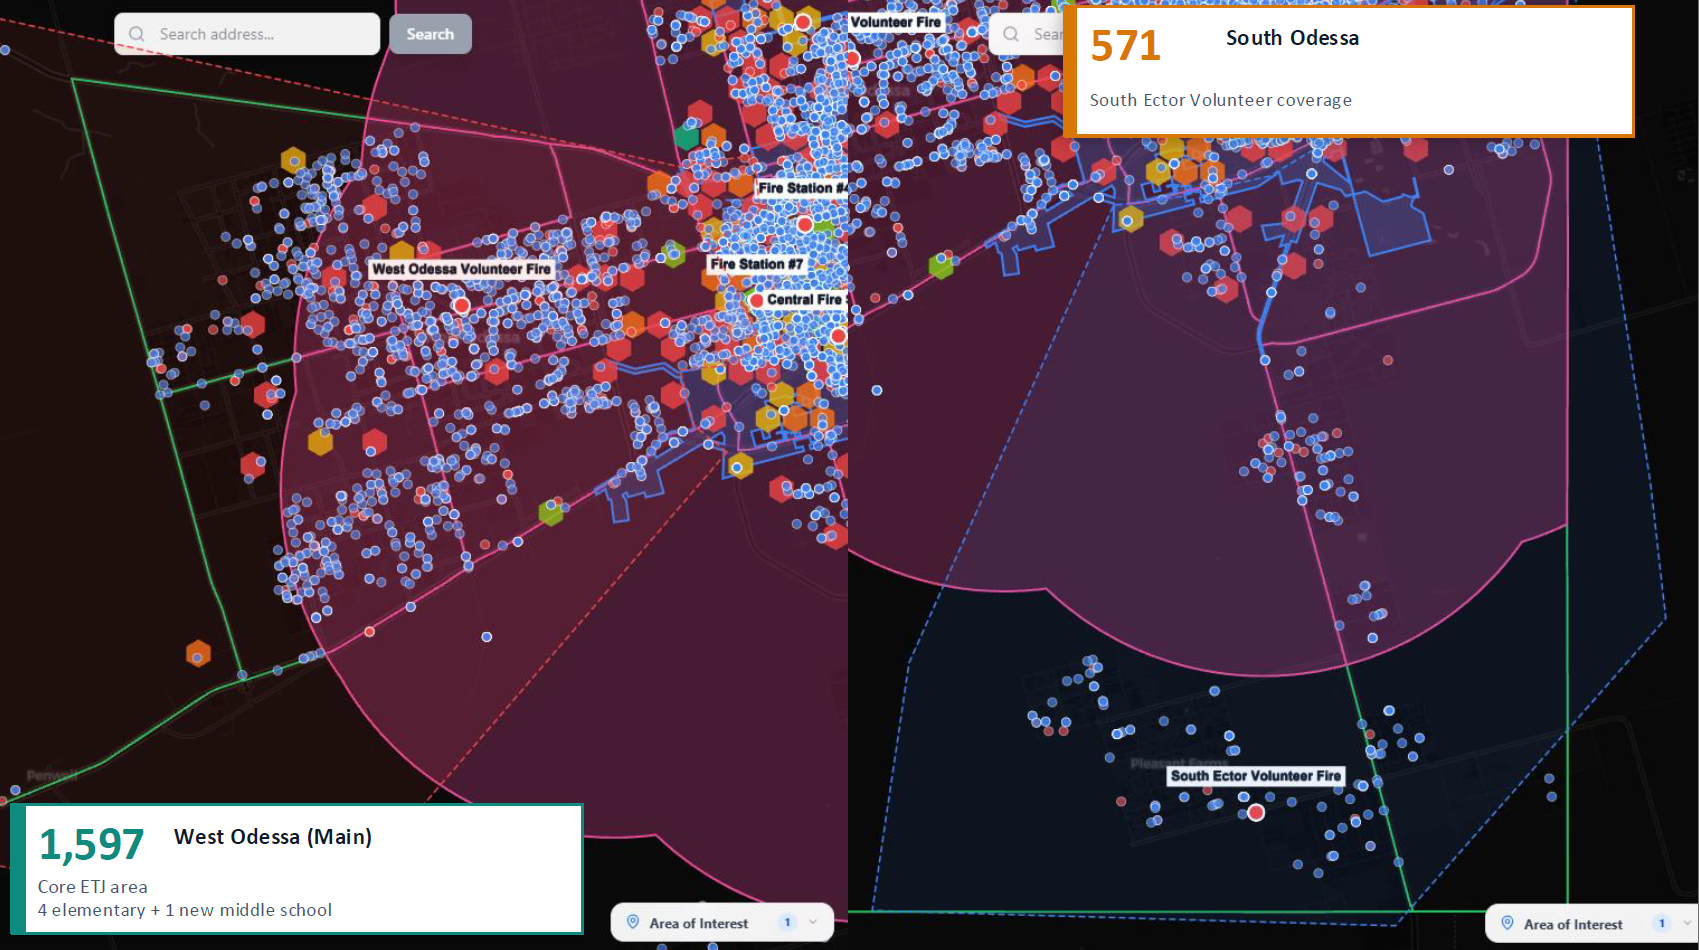
Task: Select the isolated orange hexagon near bottom-left boundary
Action: coord(198,654)
